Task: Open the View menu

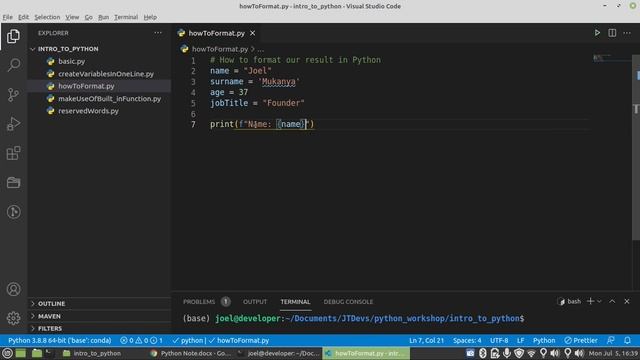Action: (x=72, y=17)
